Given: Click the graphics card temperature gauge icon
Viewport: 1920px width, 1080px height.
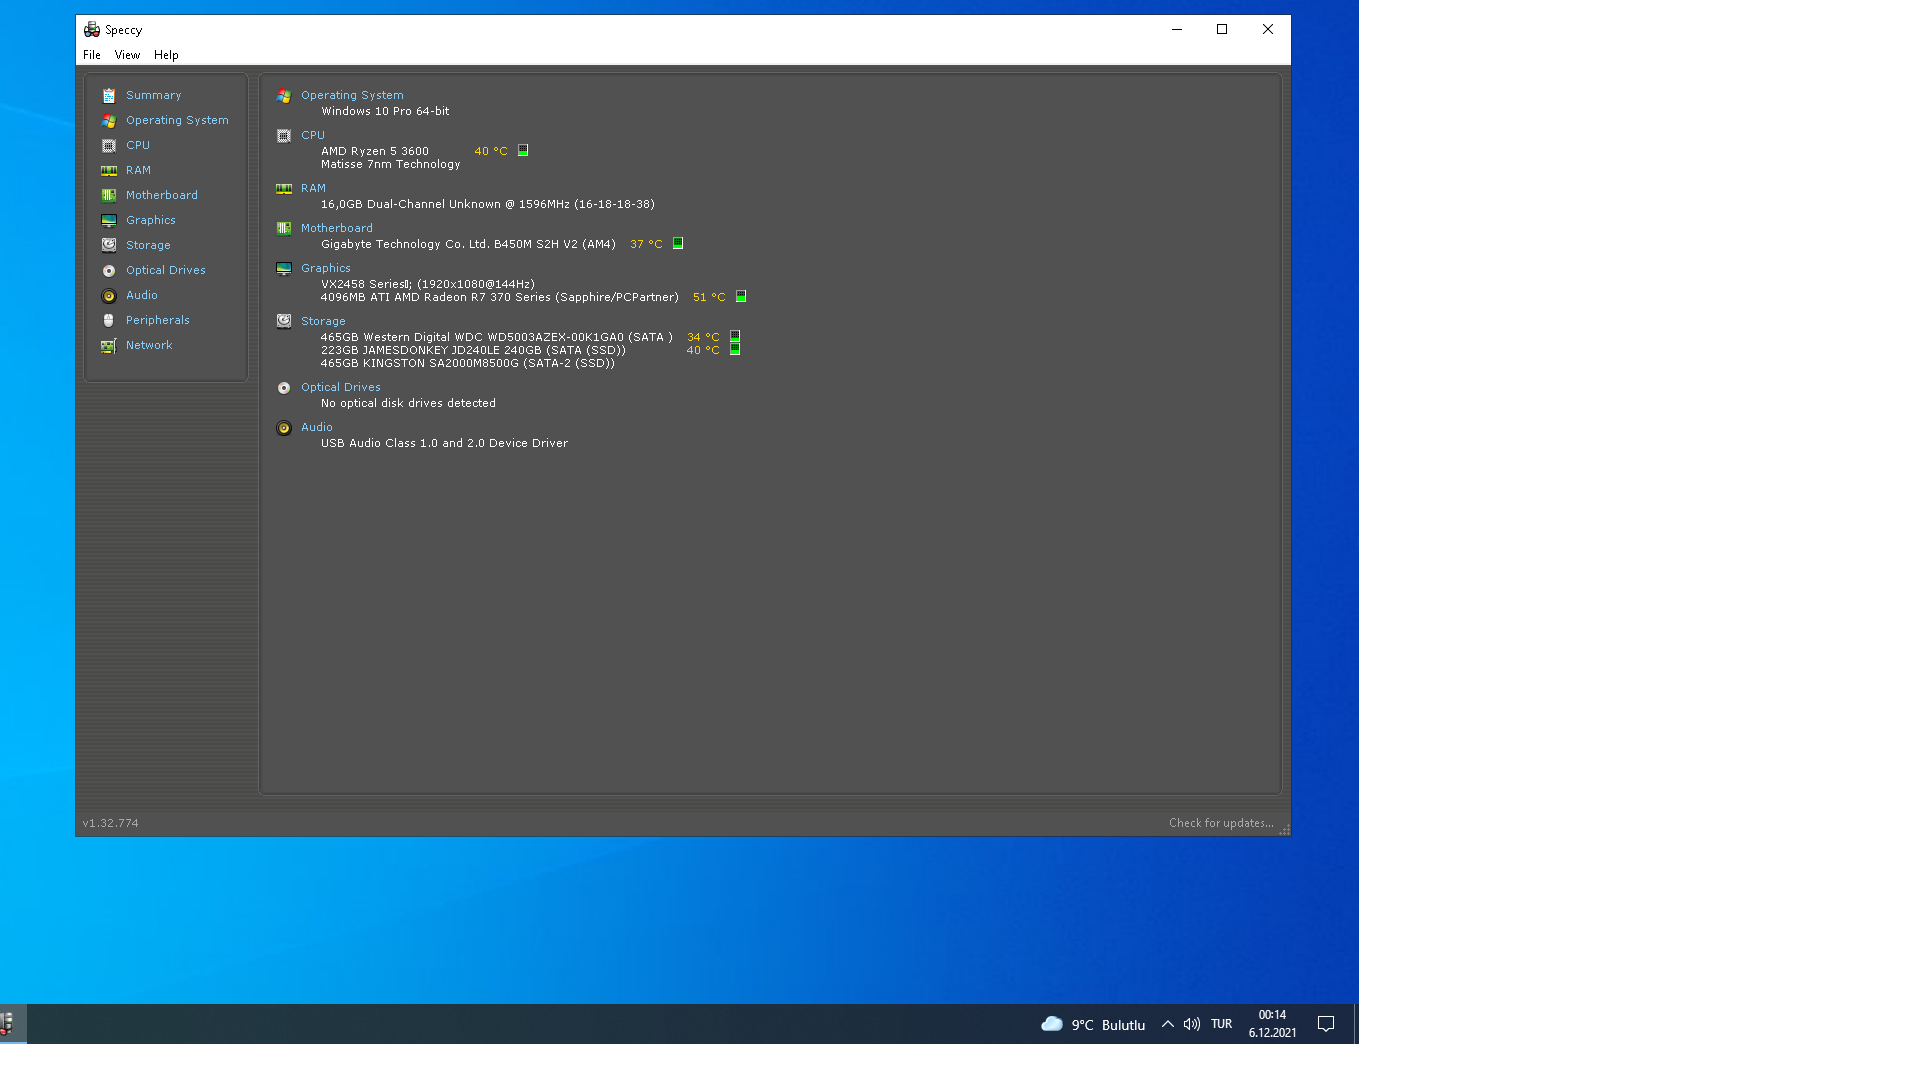Looking at the screenshot, I should [741, 297].
